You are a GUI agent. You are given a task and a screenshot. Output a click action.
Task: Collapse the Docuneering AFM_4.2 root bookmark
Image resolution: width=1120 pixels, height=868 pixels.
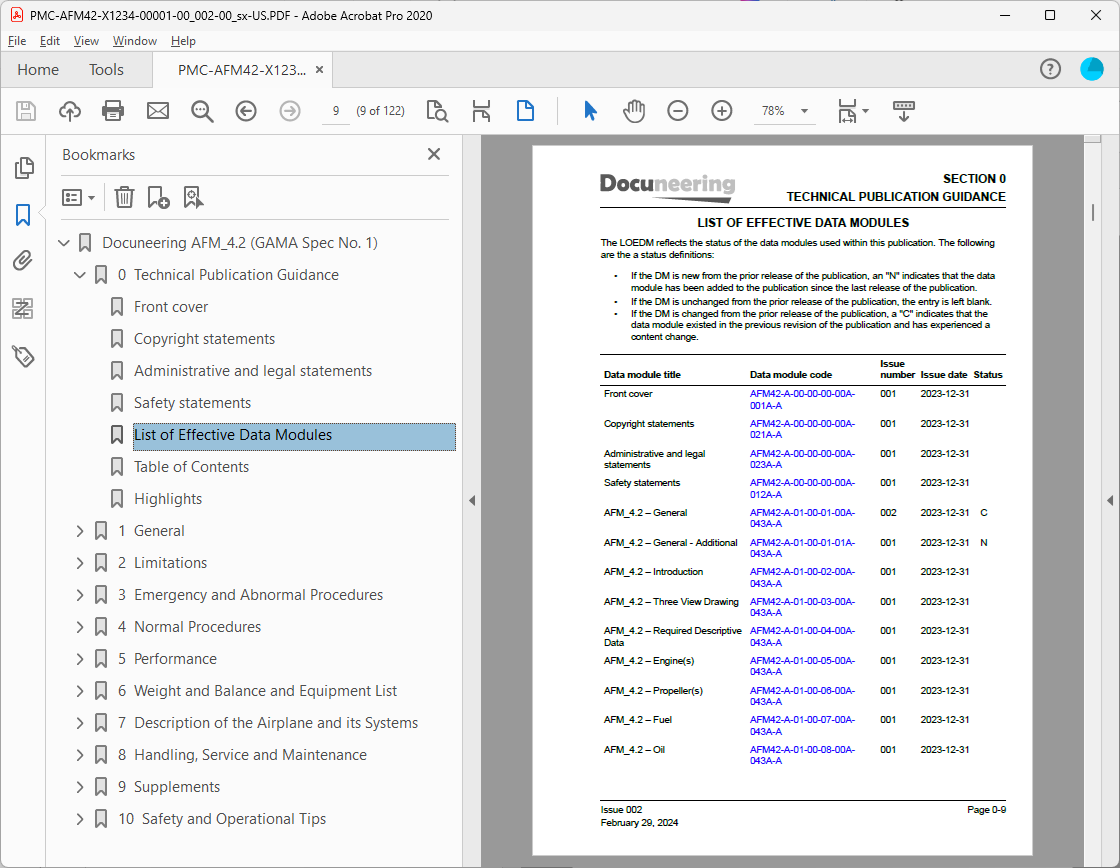(64, 243)
